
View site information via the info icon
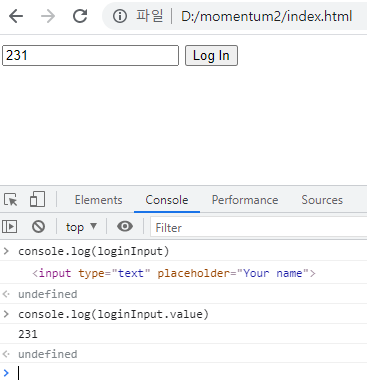(120, 16)
